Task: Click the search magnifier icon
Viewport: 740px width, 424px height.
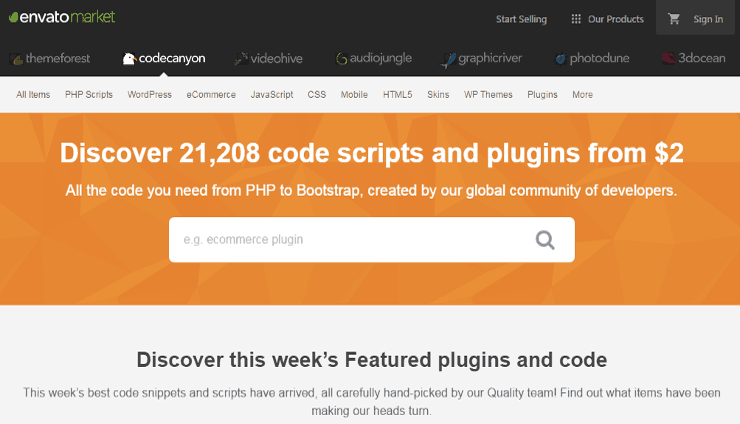Action: point(545,240)
